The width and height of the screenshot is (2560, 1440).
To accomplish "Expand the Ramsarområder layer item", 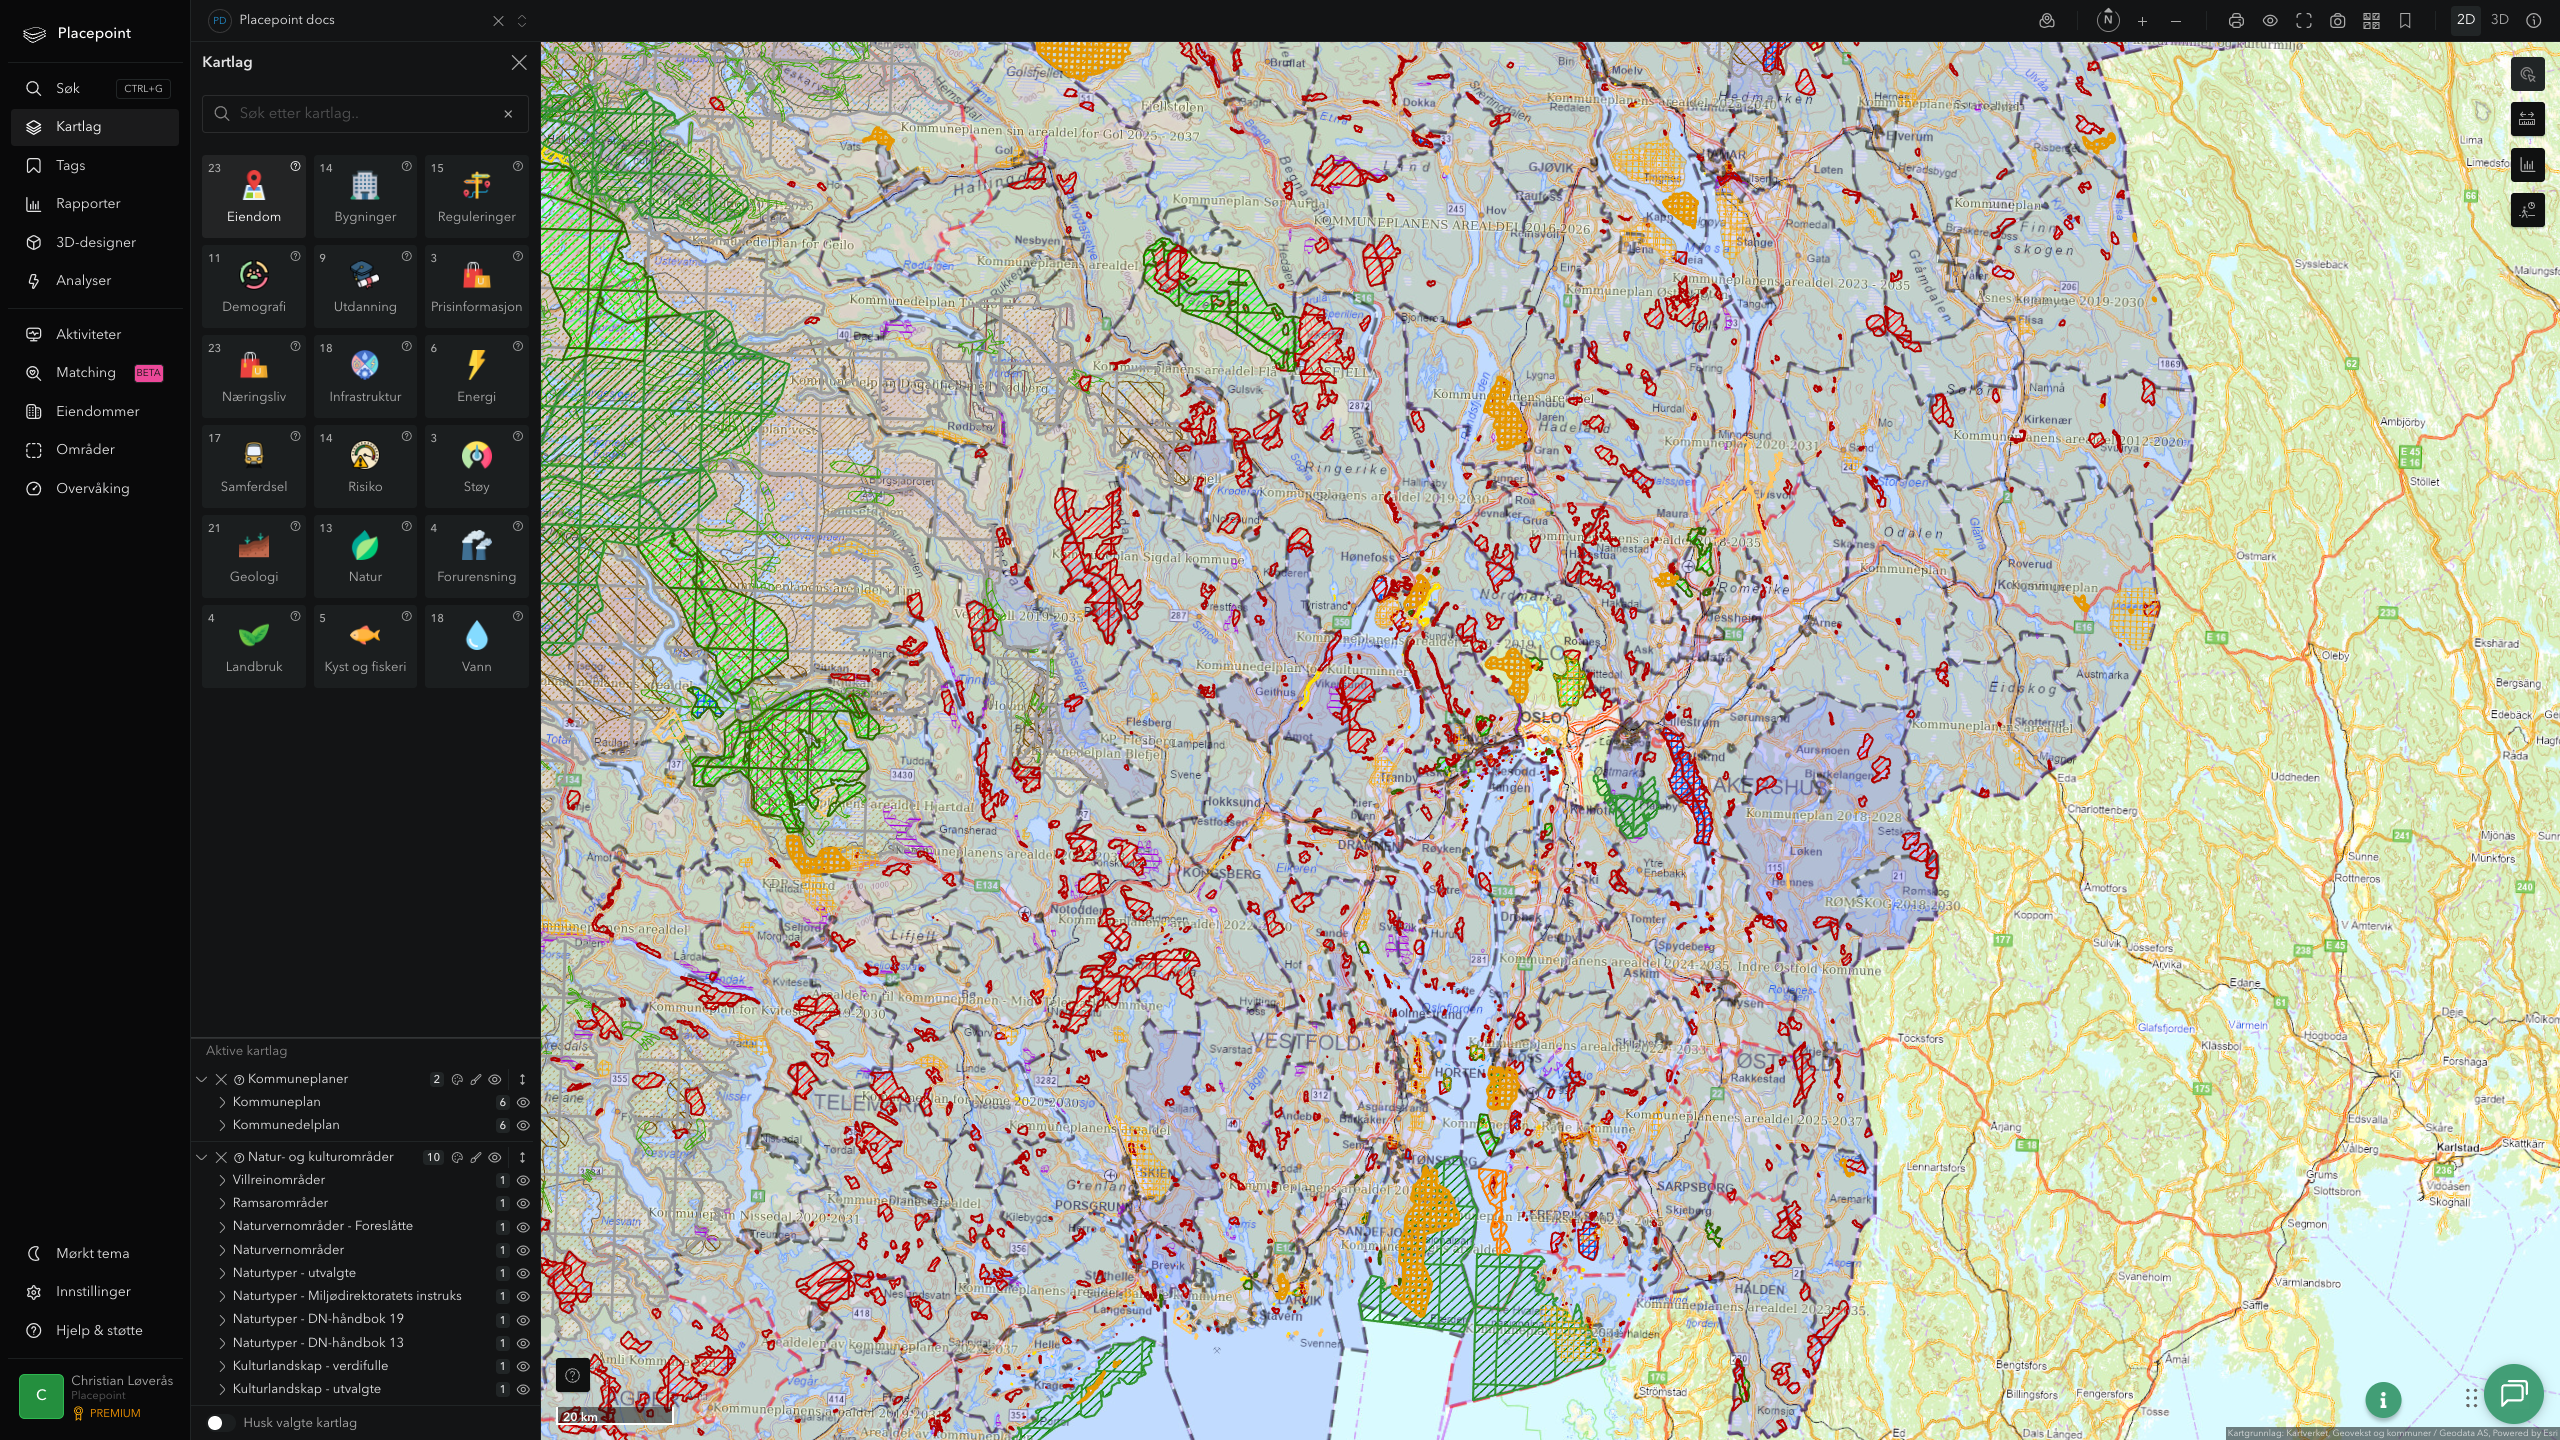I will tap(222, 1203).
